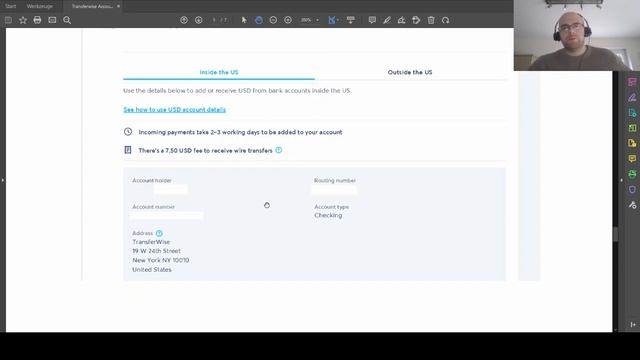Click the email envelope icon

(52, 20)
